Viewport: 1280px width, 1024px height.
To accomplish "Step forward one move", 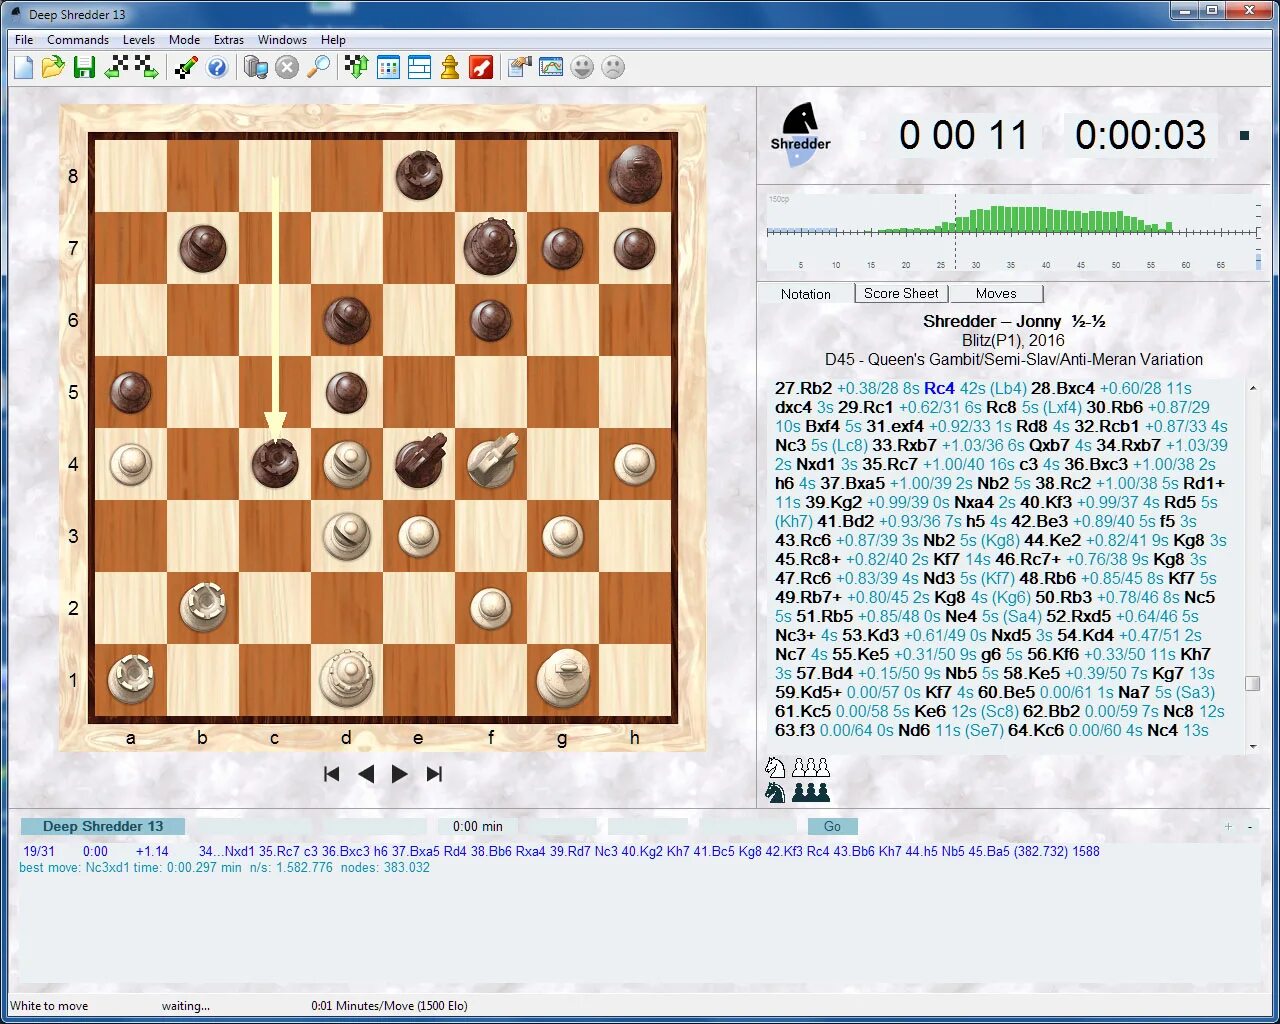I will [x=399, y=774].
